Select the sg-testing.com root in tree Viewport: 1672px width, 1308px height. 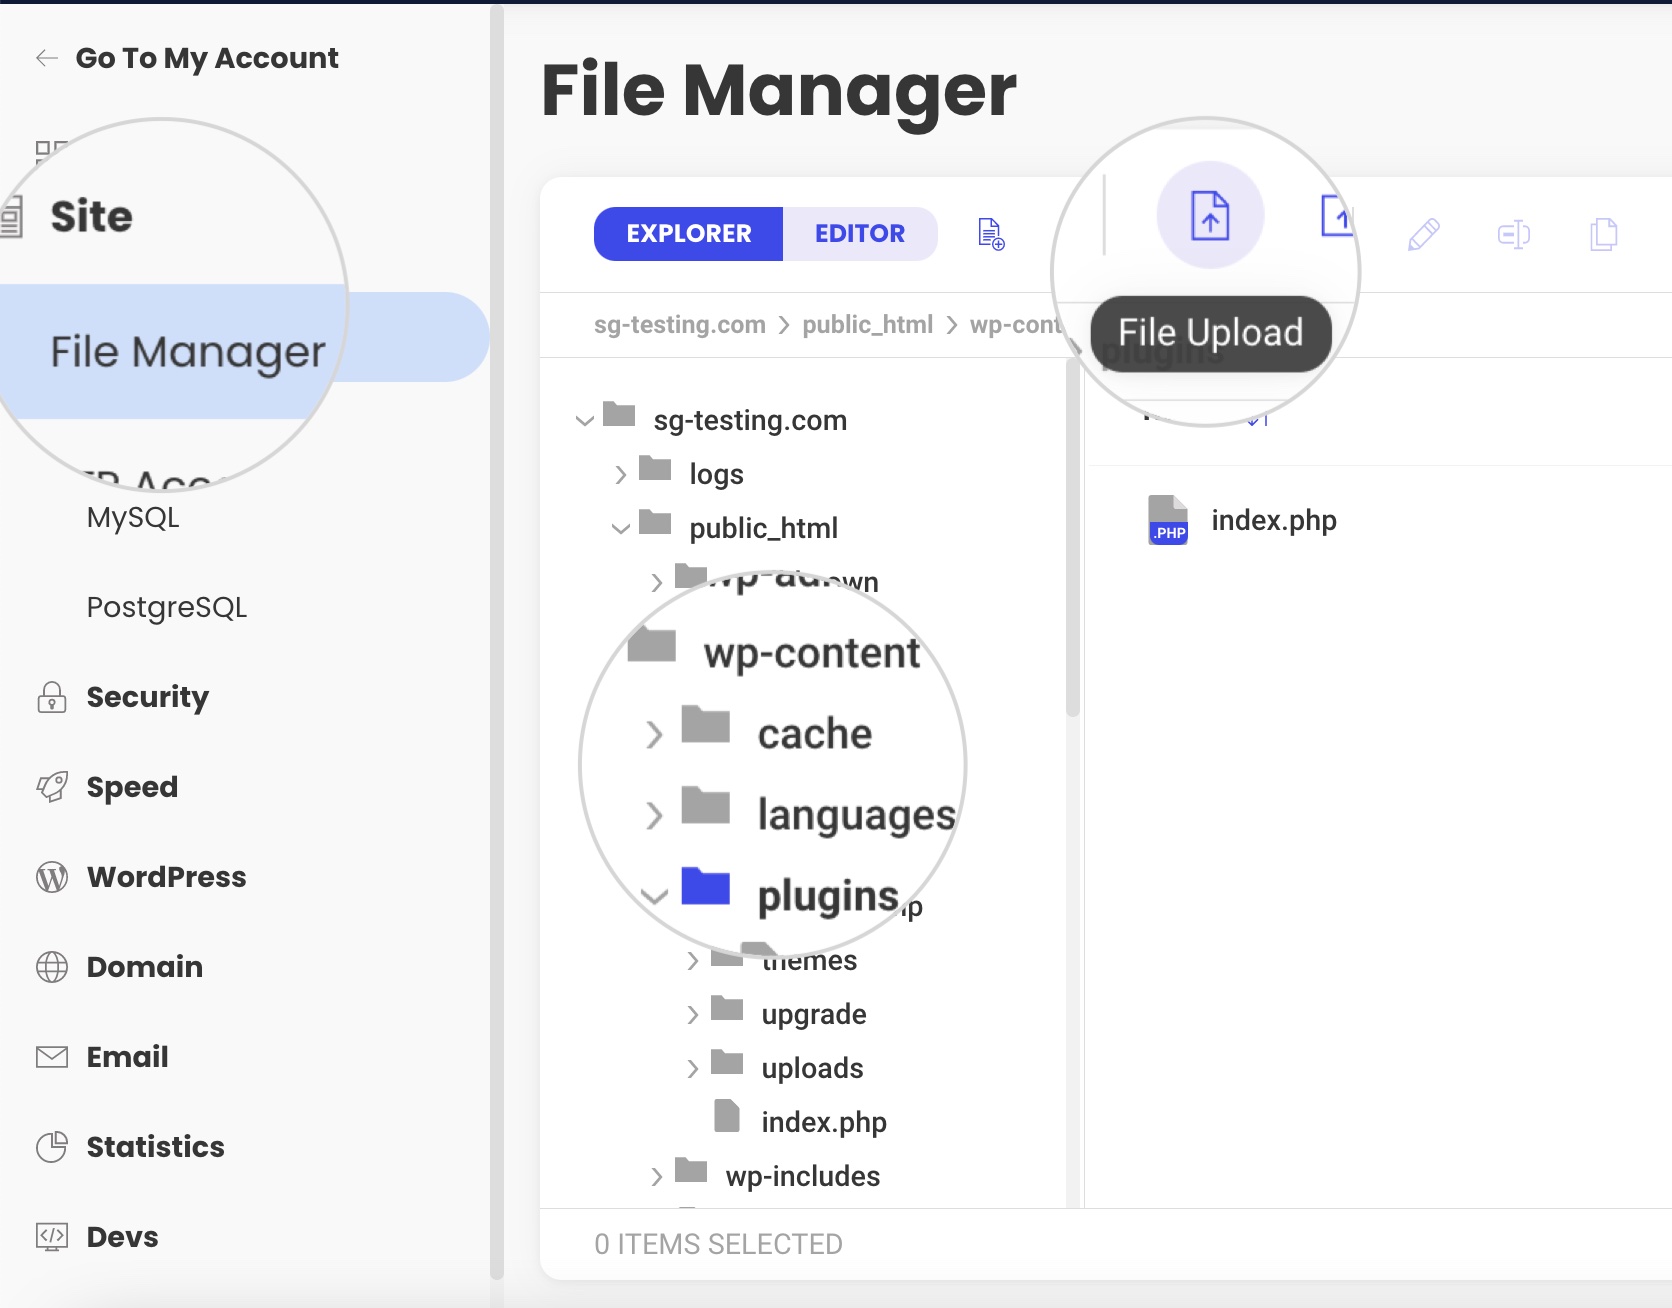pos(750,420)
